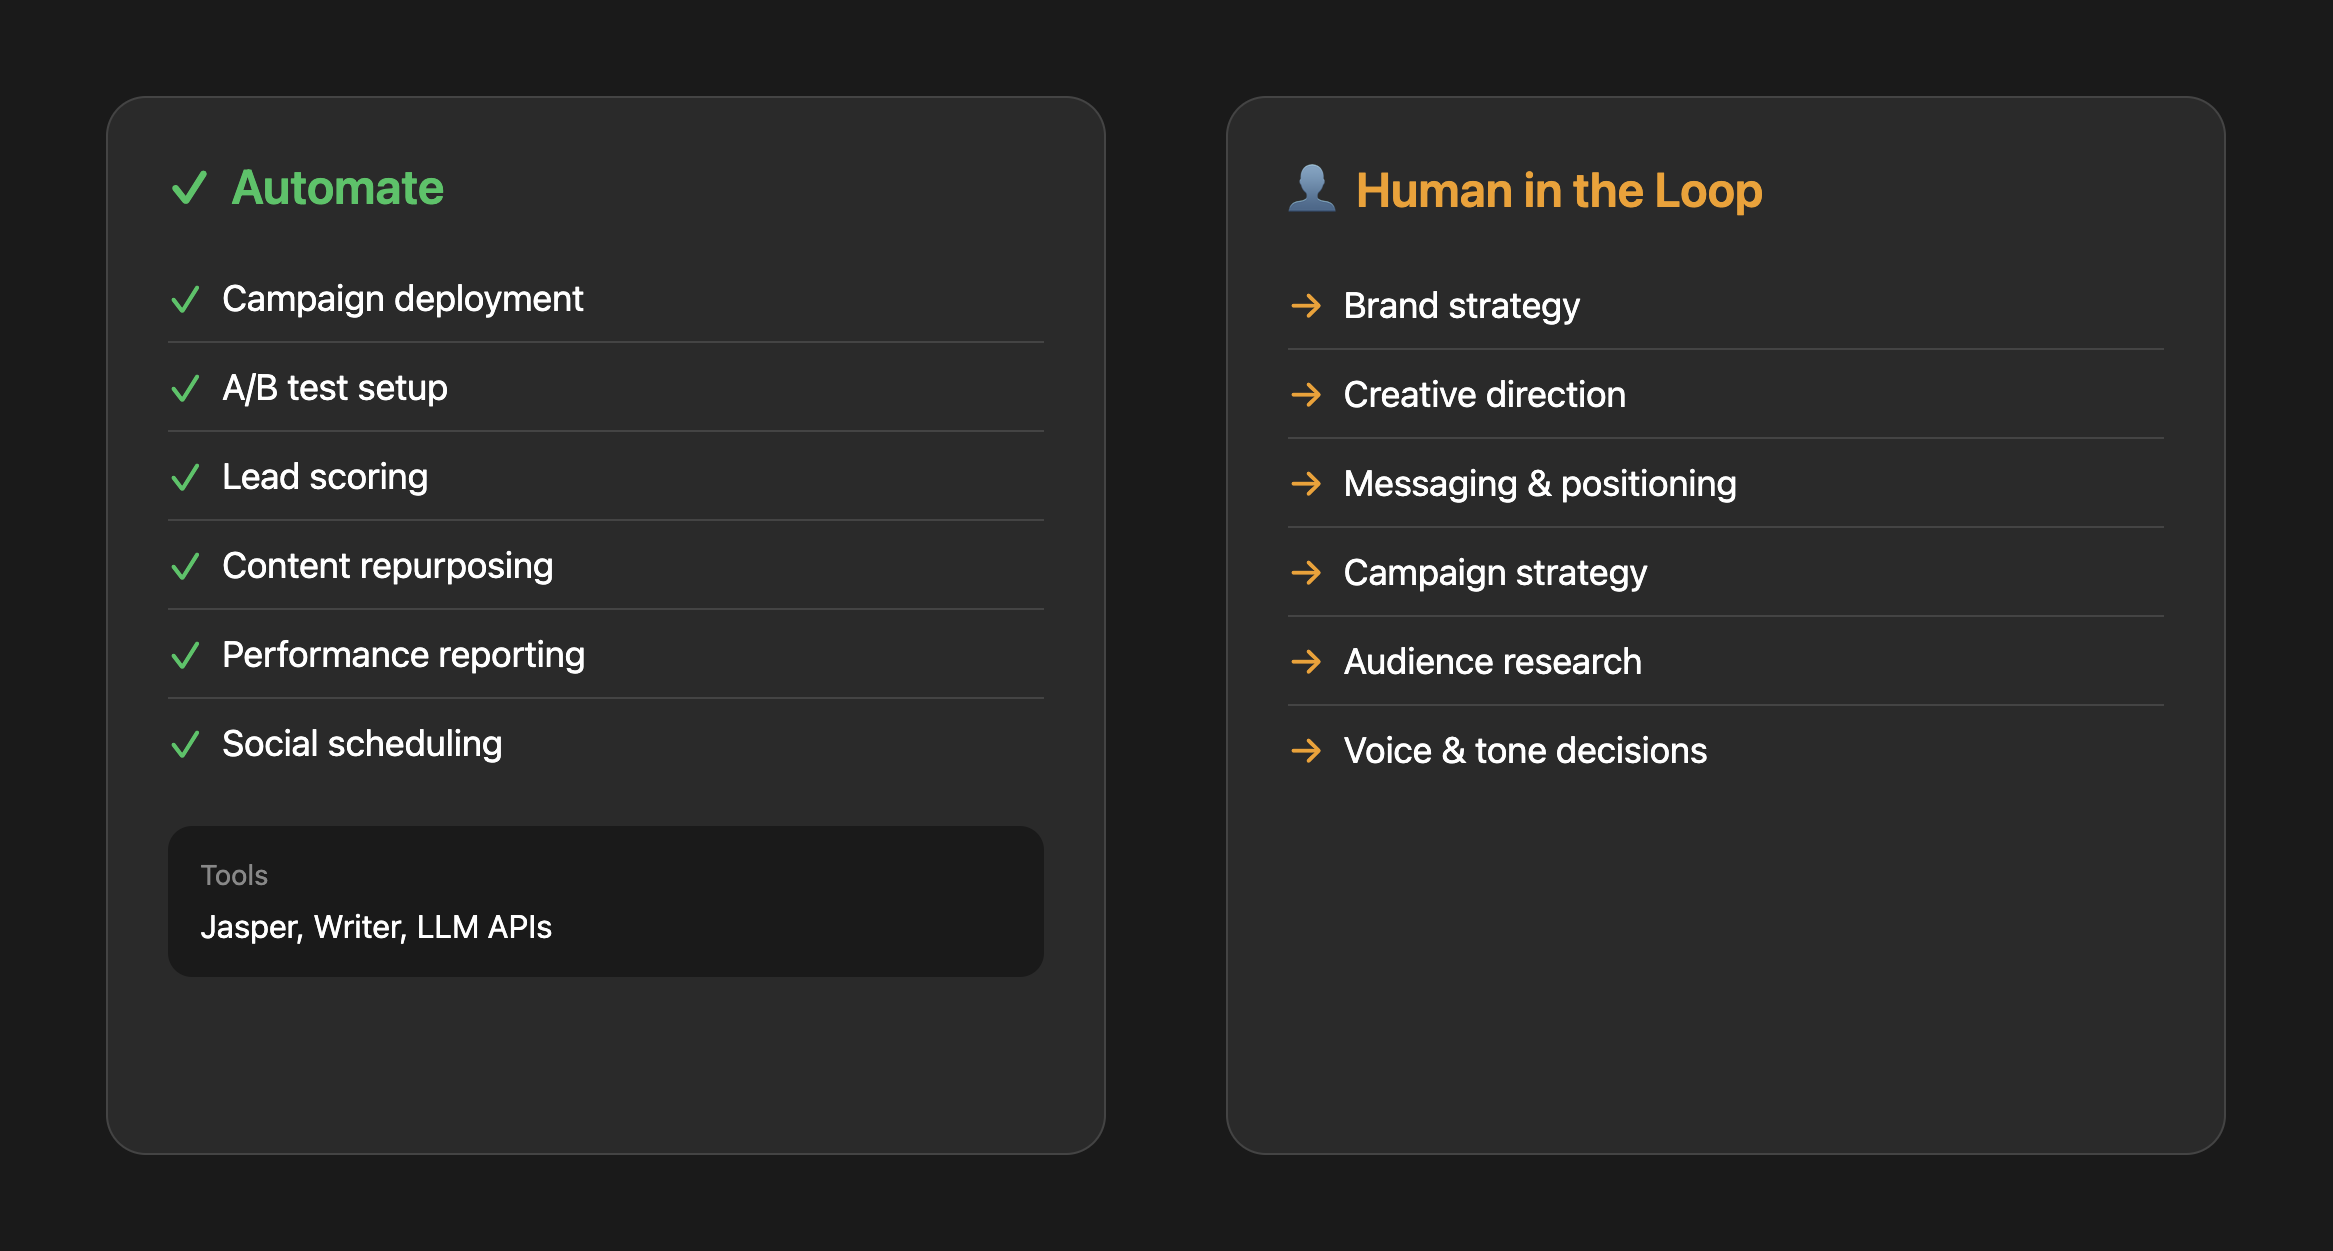Click checkmark next to Campaign deployment
2333x1251 pixels.
point(185,299)
